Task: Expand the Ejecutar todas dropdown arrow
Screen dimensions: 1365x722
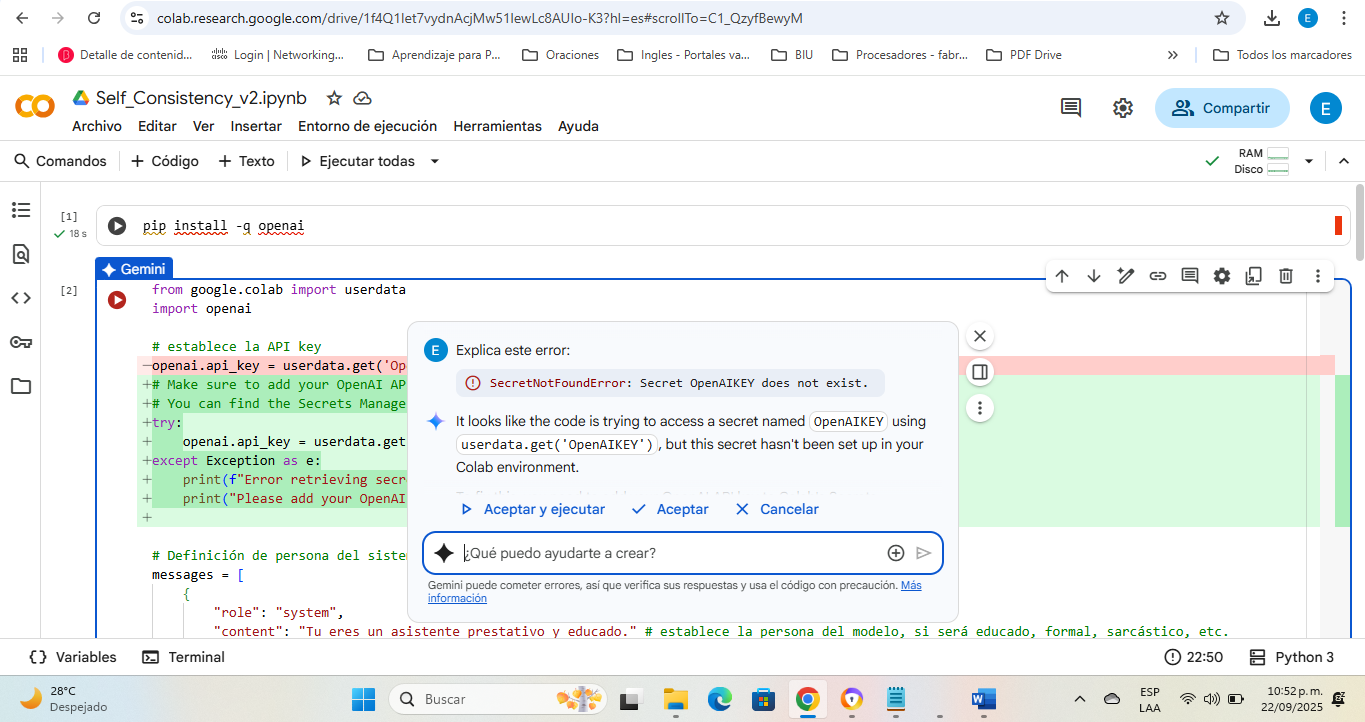Action: [435, 161]
